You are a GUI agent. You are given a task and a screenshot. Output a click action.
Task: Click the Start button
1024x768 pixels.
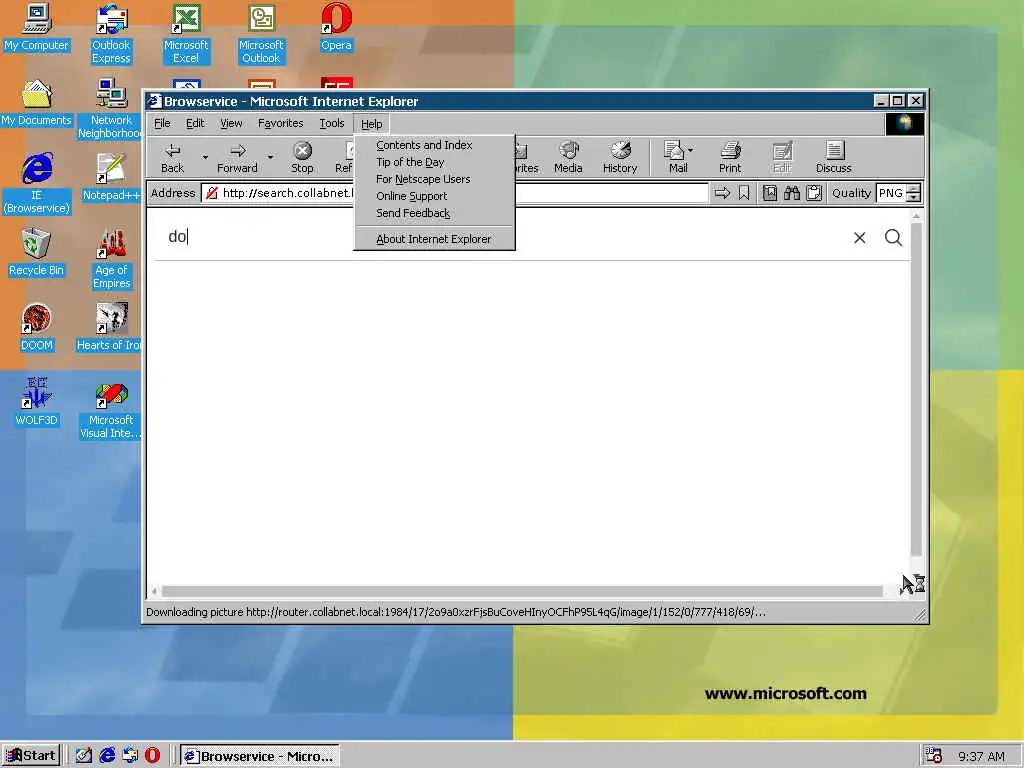click(x=31, y=756)
